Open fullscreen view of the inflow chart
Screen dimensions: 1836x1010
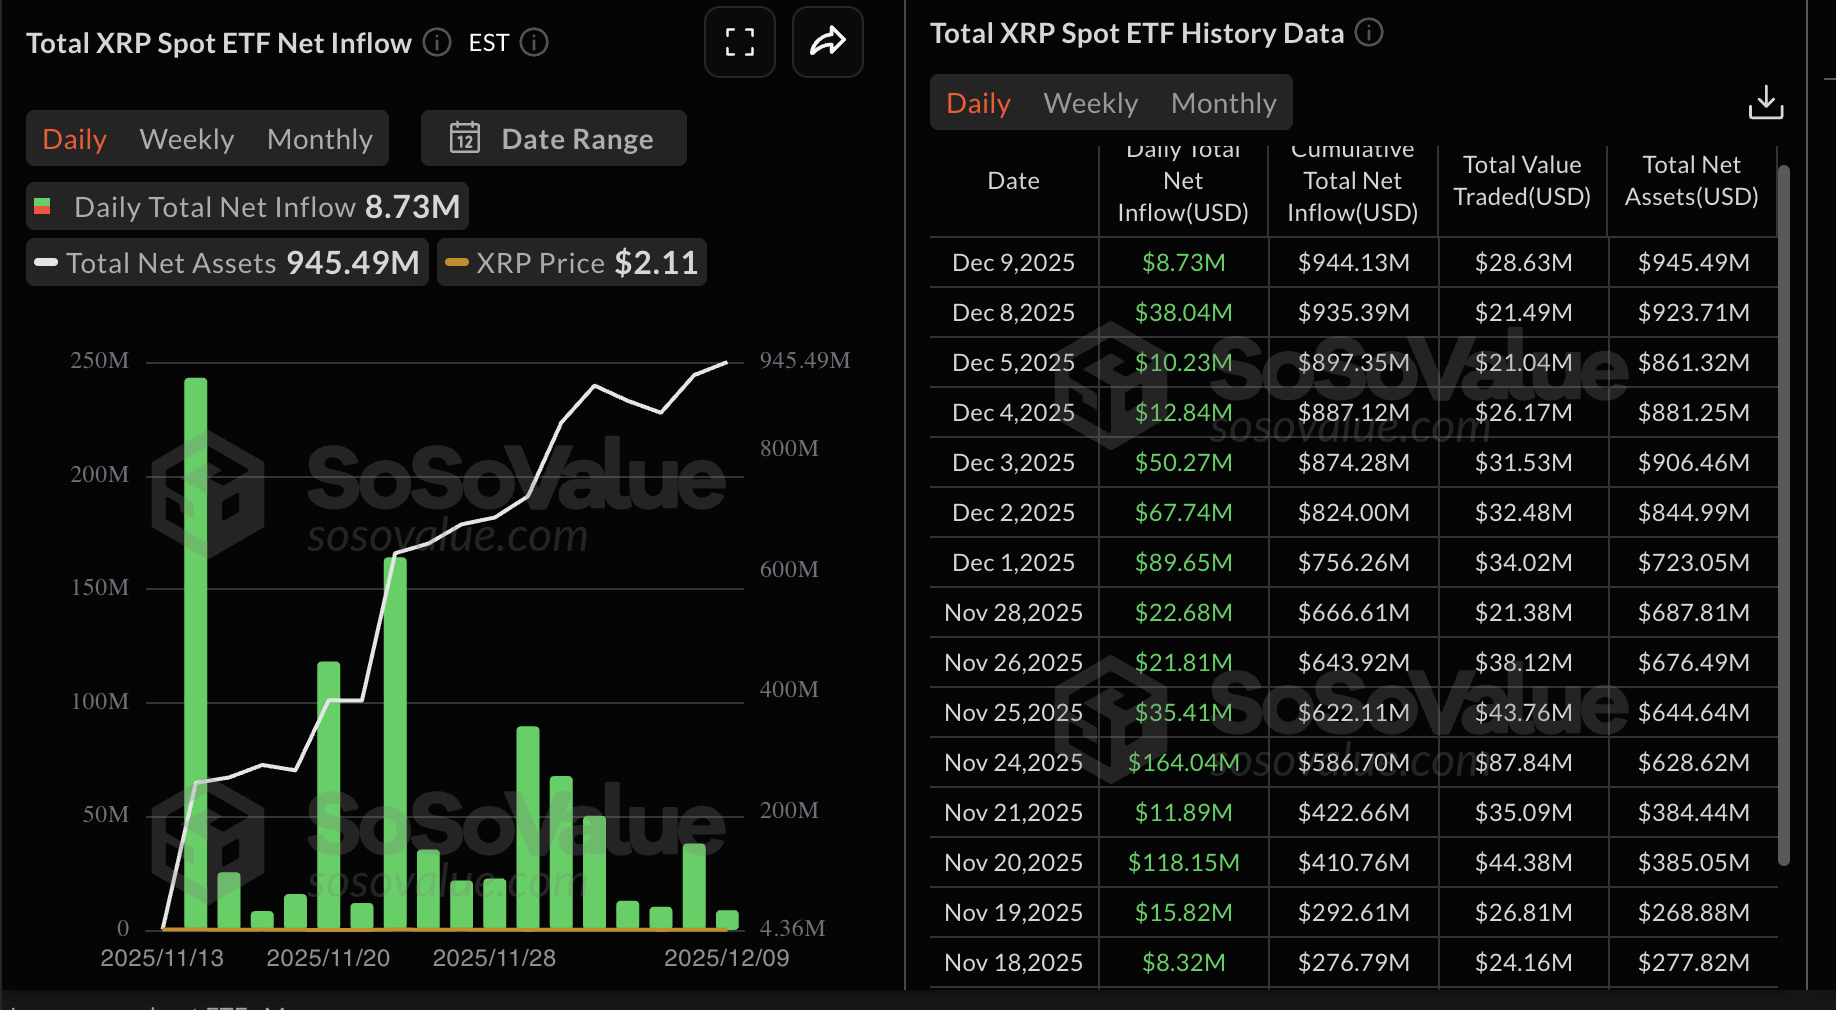click(x=739, y=42)
